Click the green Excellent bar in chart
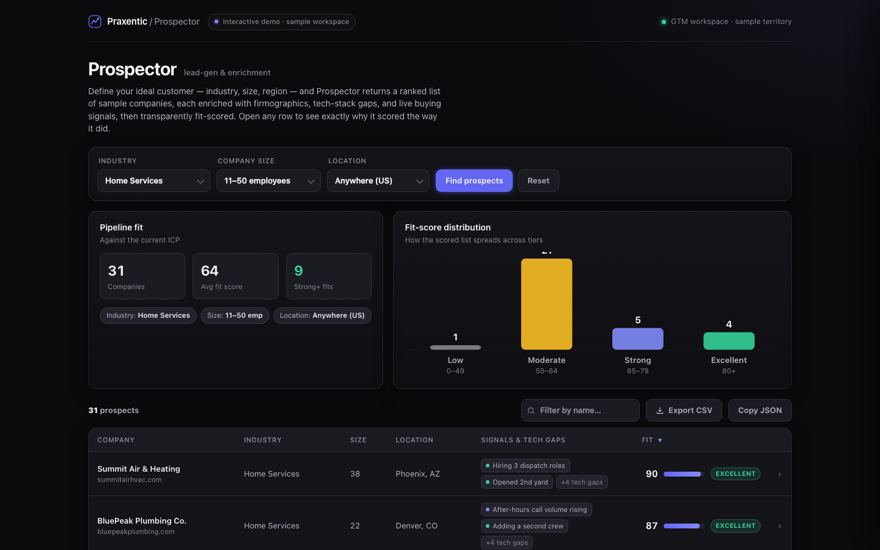This screenshot has width=880, height=550. click(x=728, y=341)
